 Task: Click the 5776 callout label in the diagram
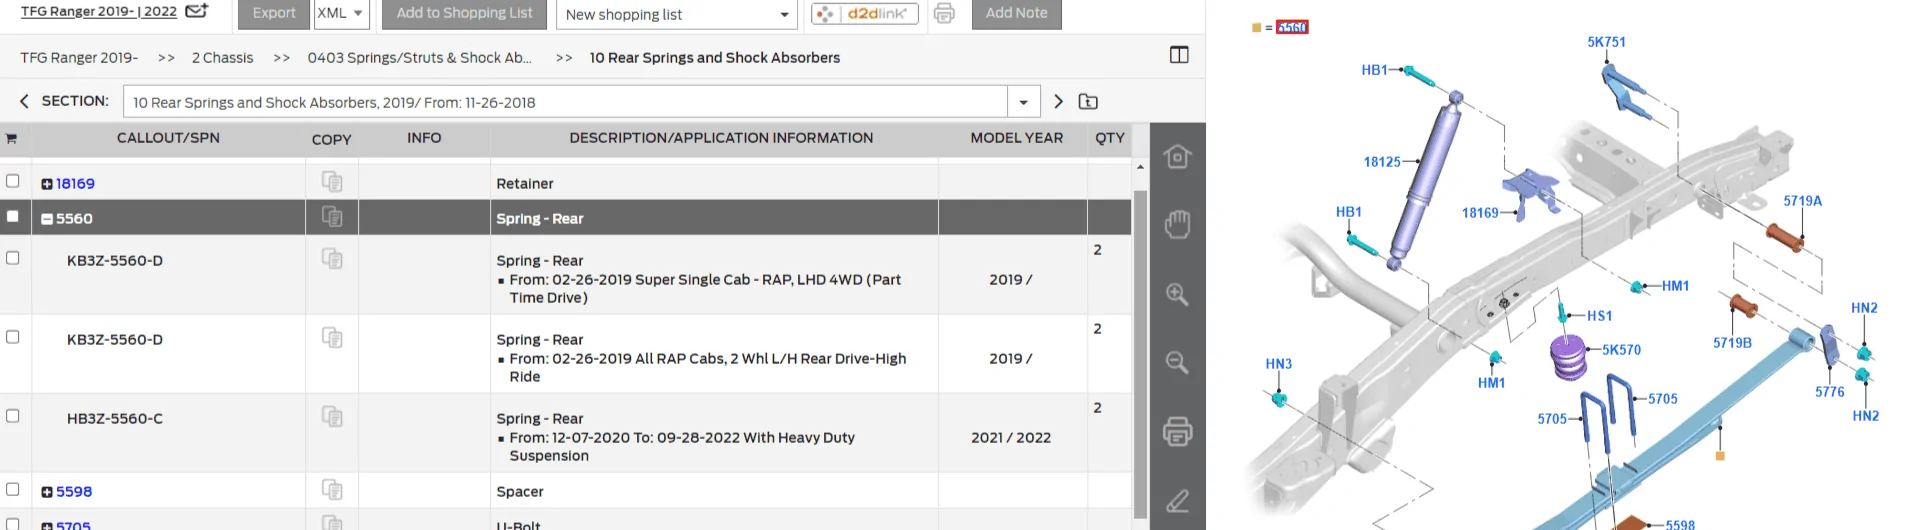pos(1829,392)
